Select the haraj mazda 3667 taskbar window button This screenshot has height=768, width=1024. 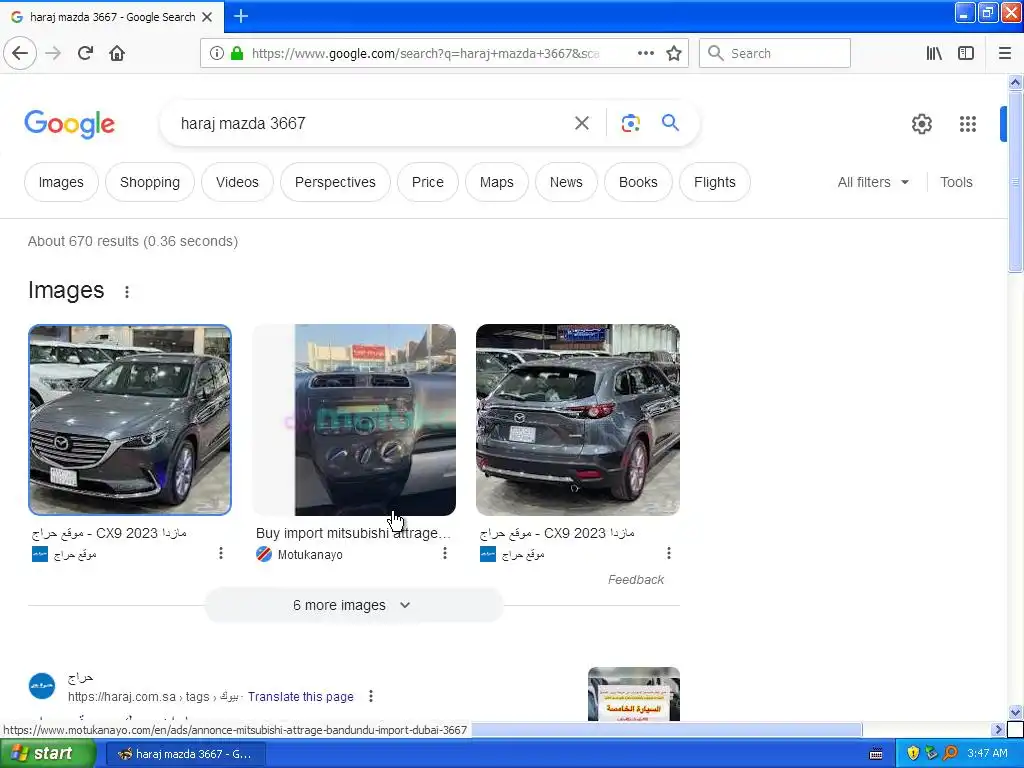(x=184, y=754)
